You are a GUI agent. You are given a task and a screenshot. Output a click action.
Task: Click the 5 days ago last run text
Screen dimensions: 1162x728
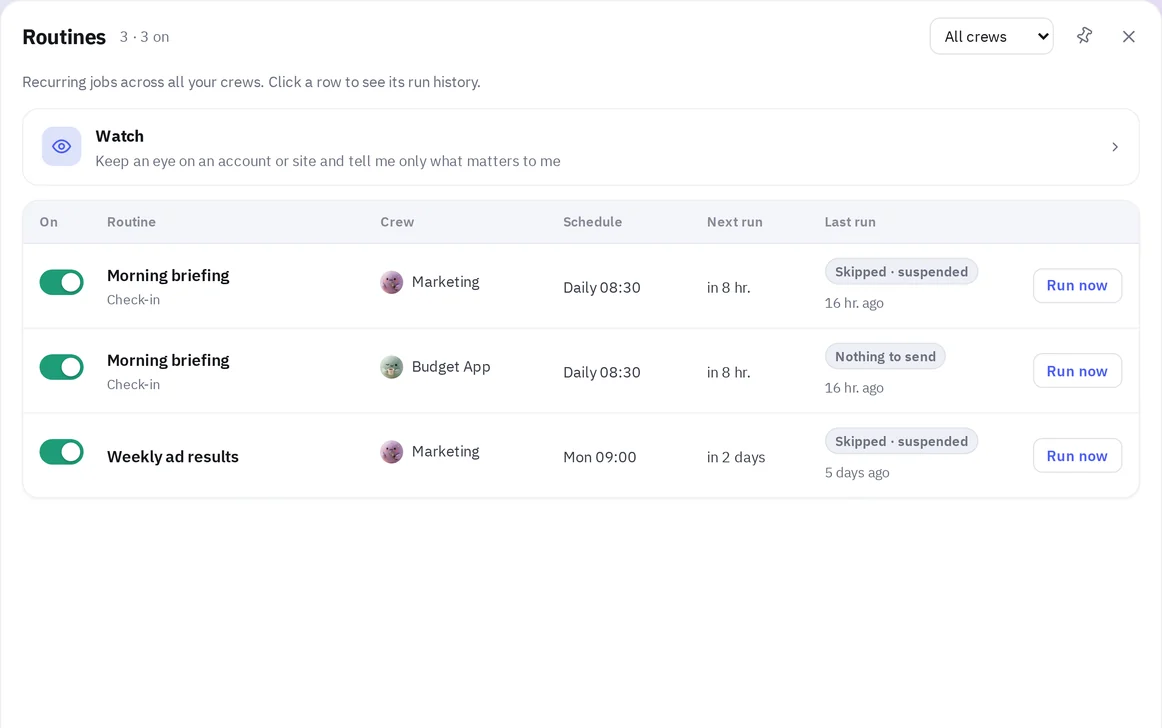pyautogui.click(x=857, y=473)
